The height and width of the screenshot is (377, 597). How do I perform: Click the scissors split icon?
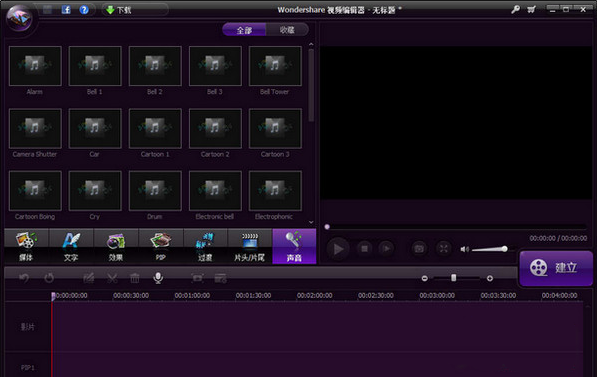pyautogui.click(x=112, y=278)
